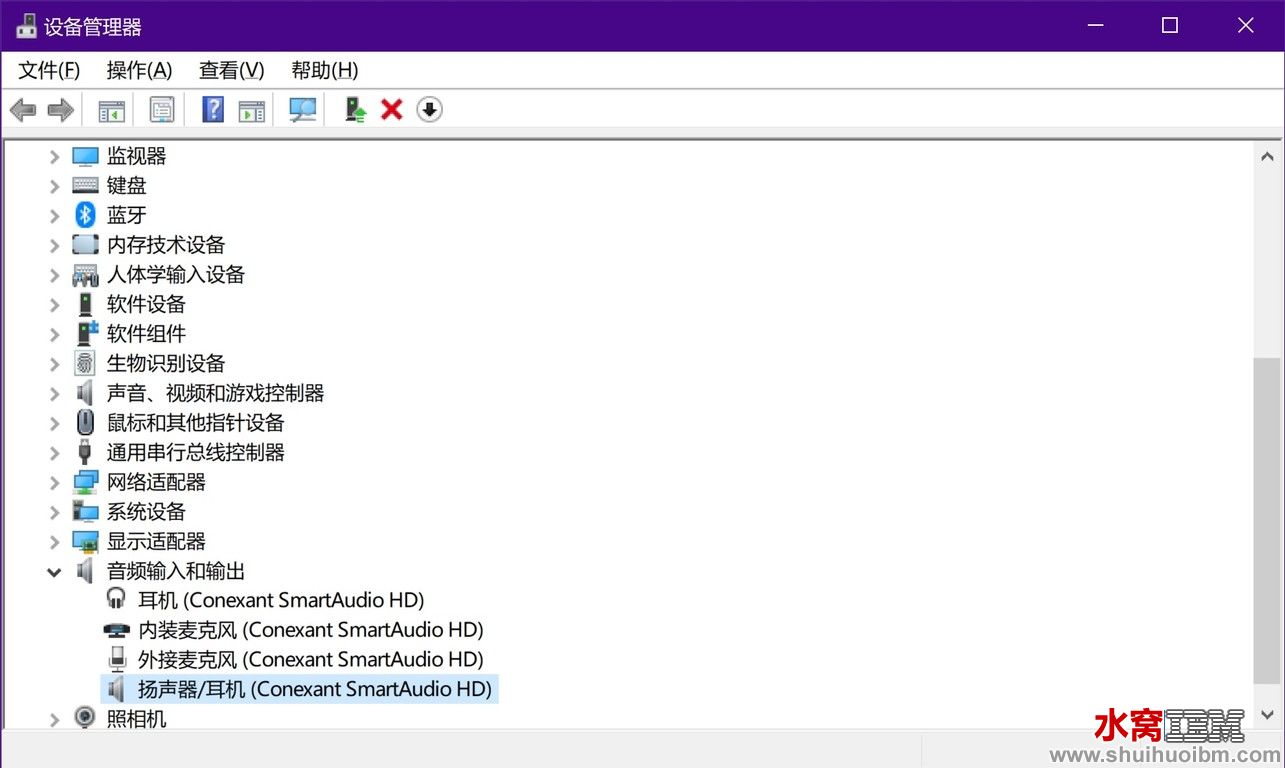Click the 人体学输入设备 icon

86,275
